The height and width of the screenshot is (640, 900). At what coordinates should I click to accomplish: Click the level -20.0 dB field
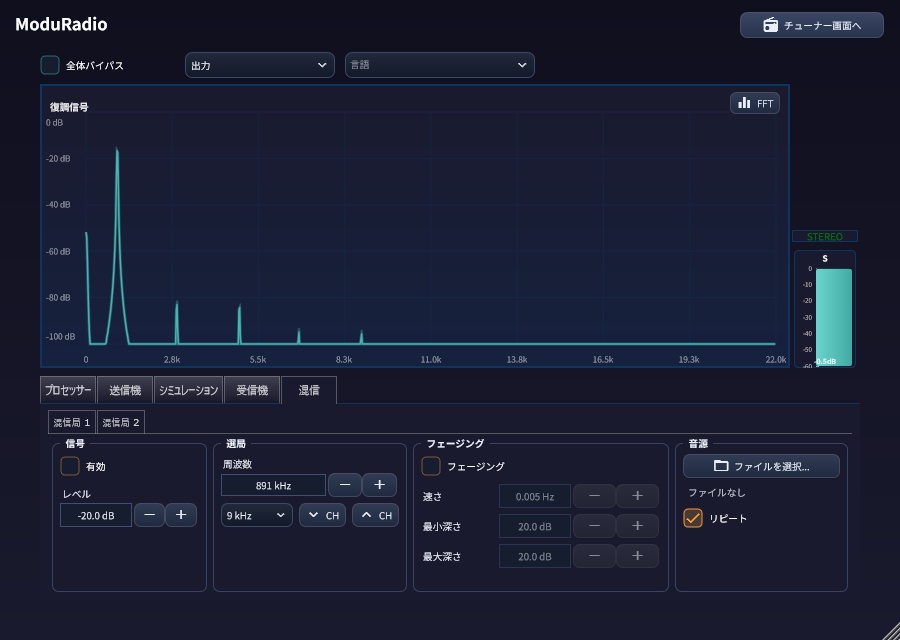click(96, 515)
